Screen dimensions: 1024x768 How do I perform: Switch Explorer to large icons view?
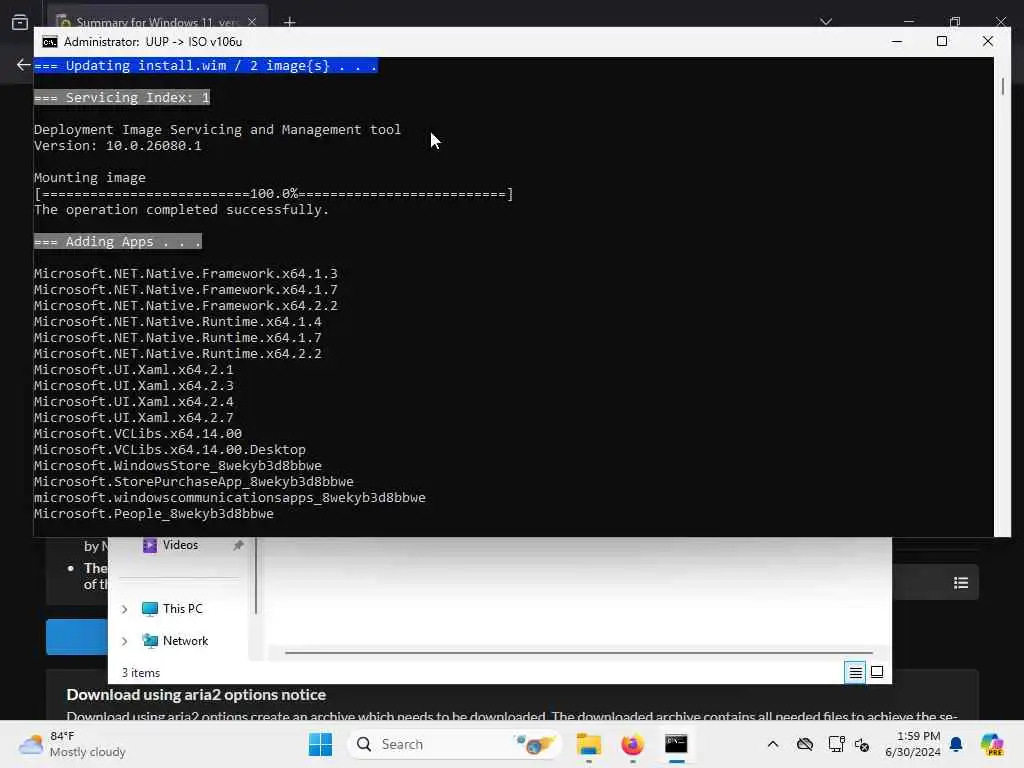point(877,672)
